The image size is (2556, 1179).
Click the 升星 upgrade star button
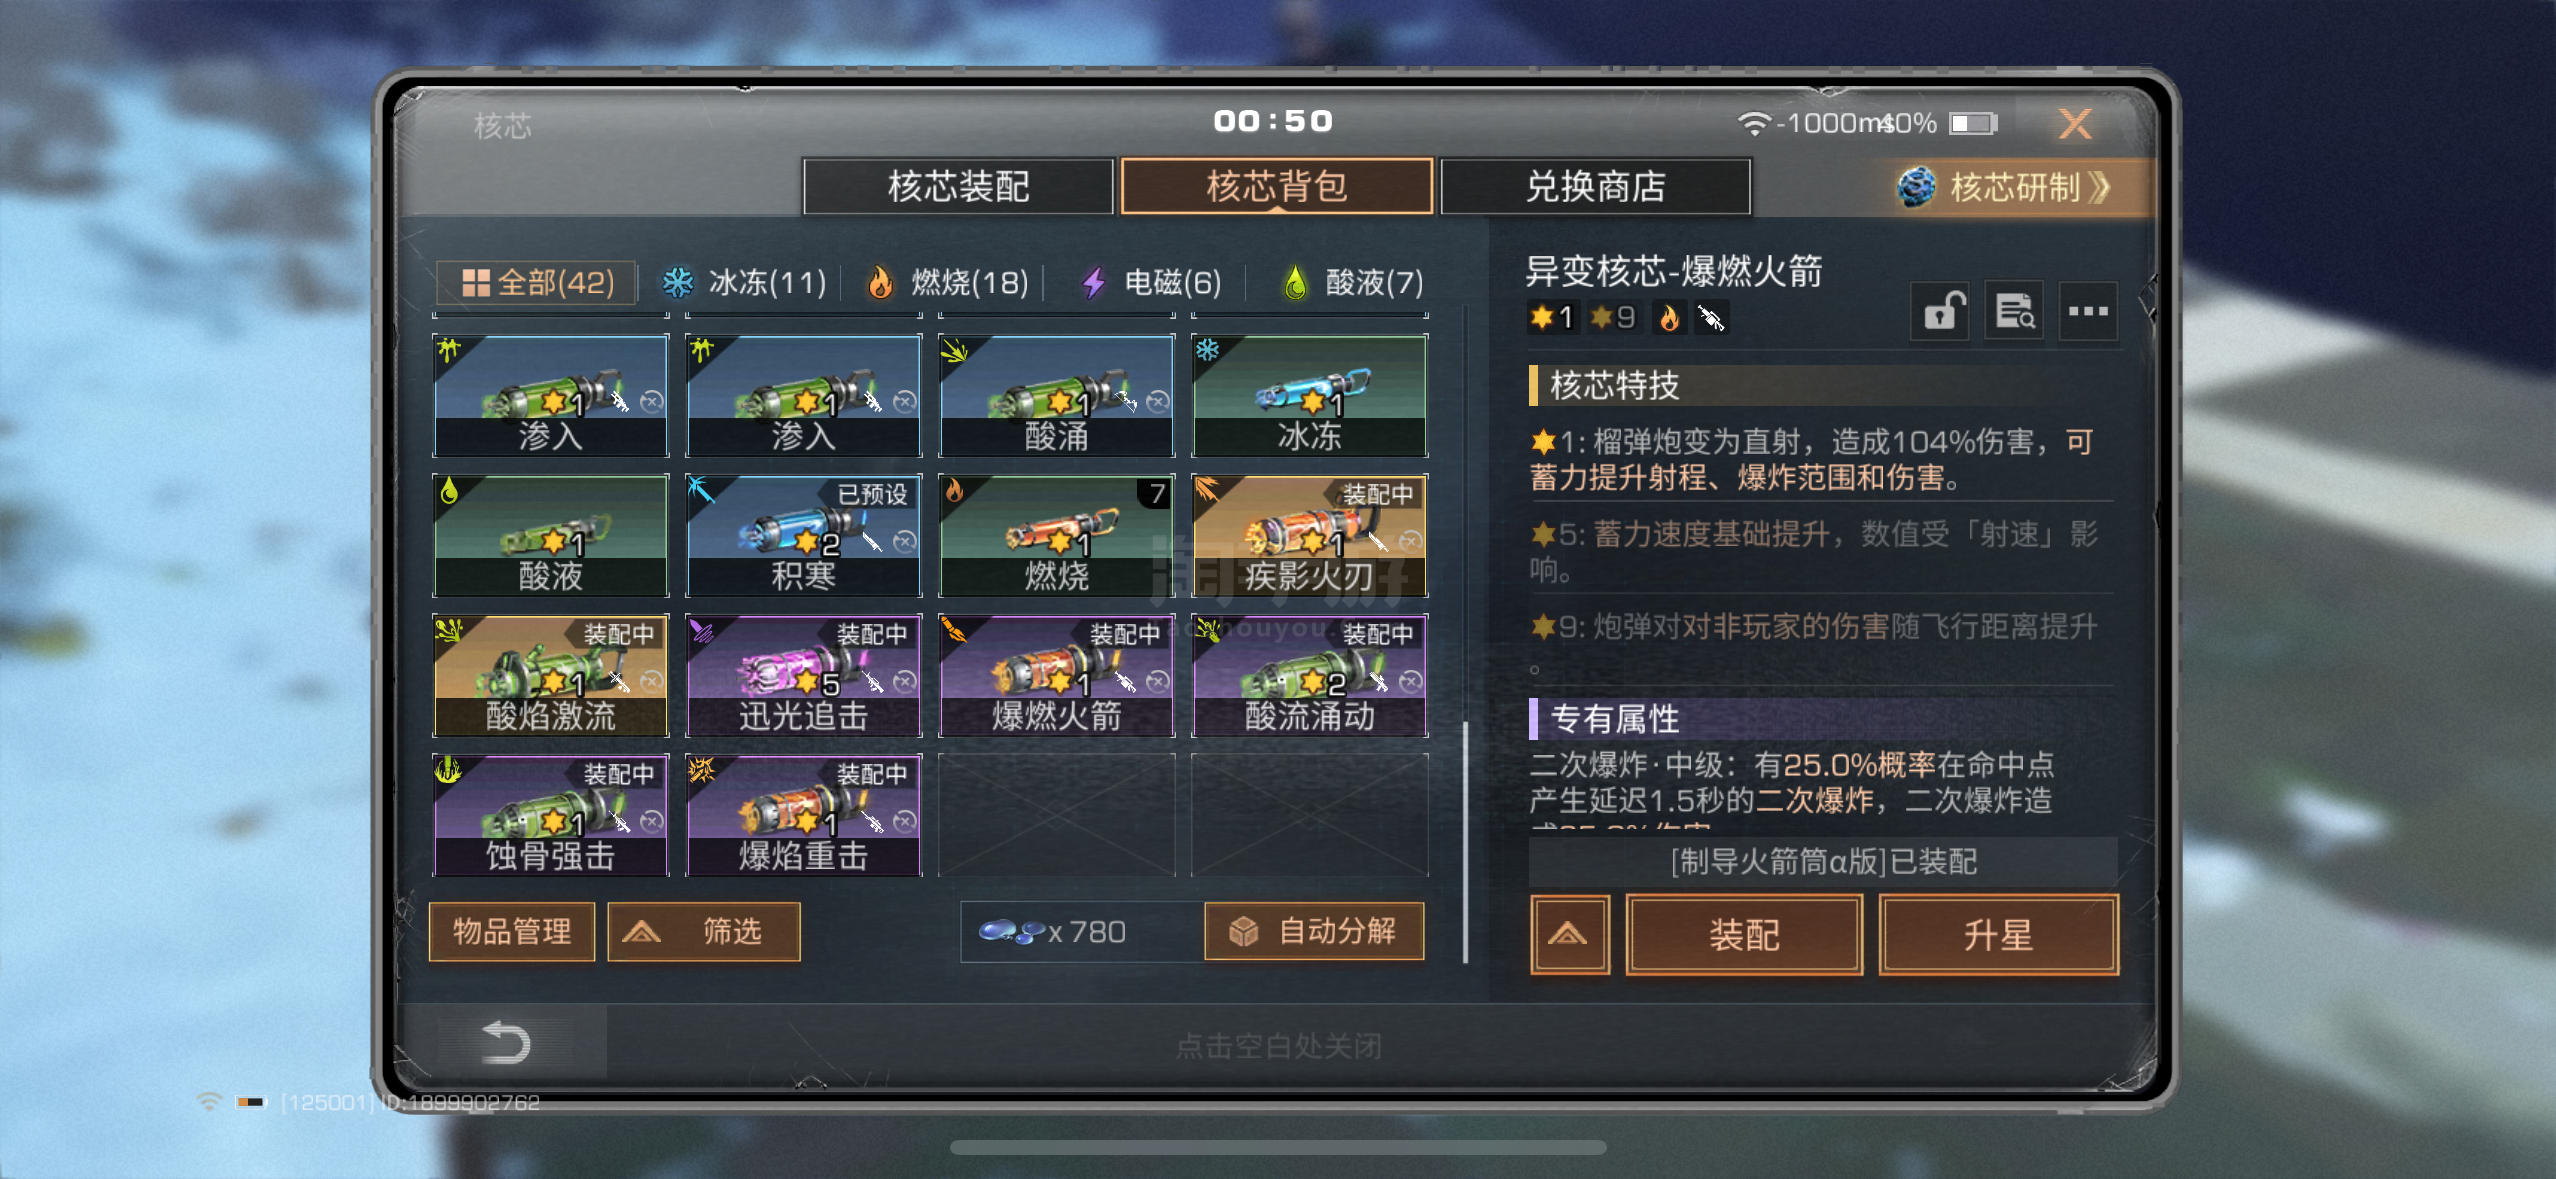click(x=1998, y=935)
